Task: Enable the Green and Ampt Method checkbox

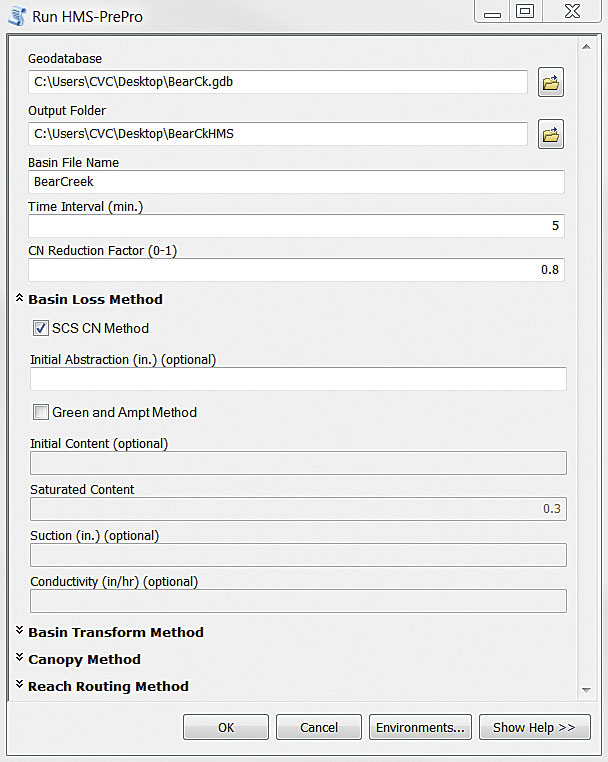Action: [x=41, y=412]
